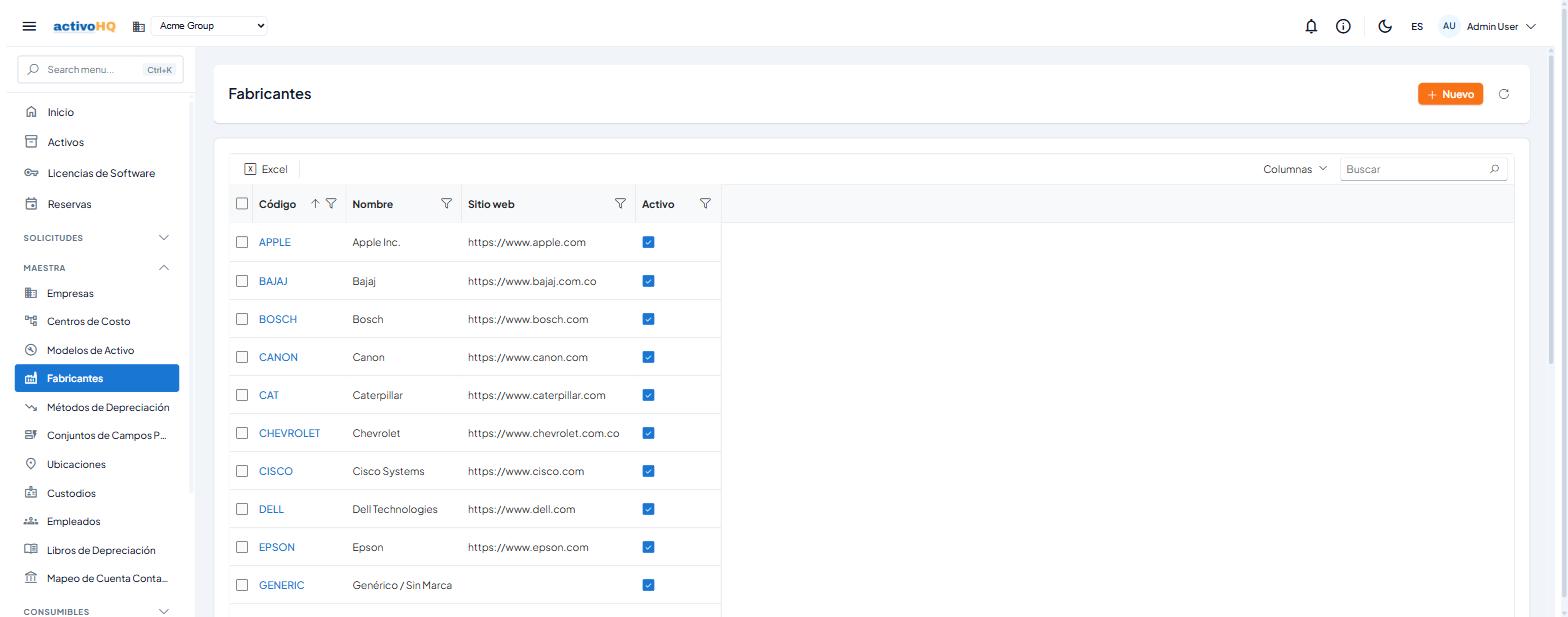
Task: Open the GENERIC code link
Action: 281,585
